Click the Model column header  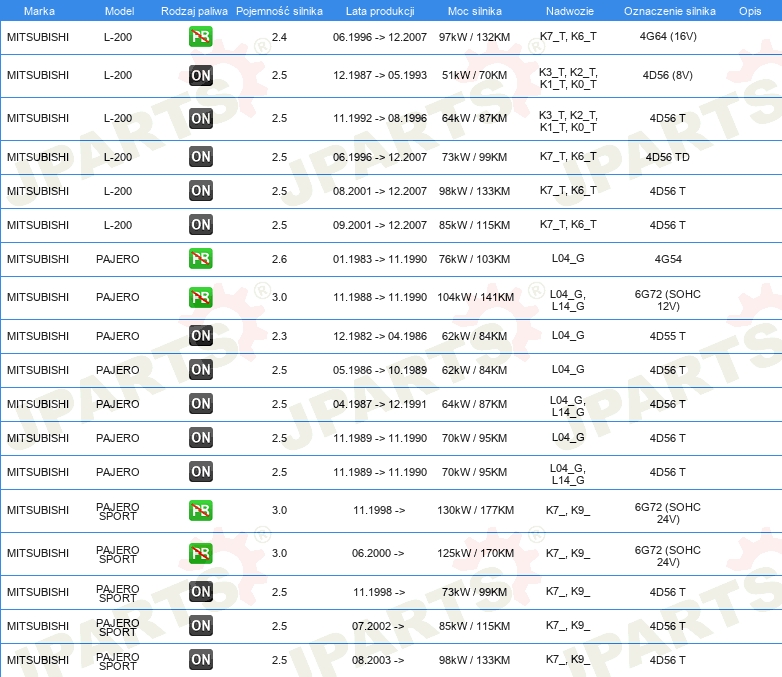click(x=119, y=11)
